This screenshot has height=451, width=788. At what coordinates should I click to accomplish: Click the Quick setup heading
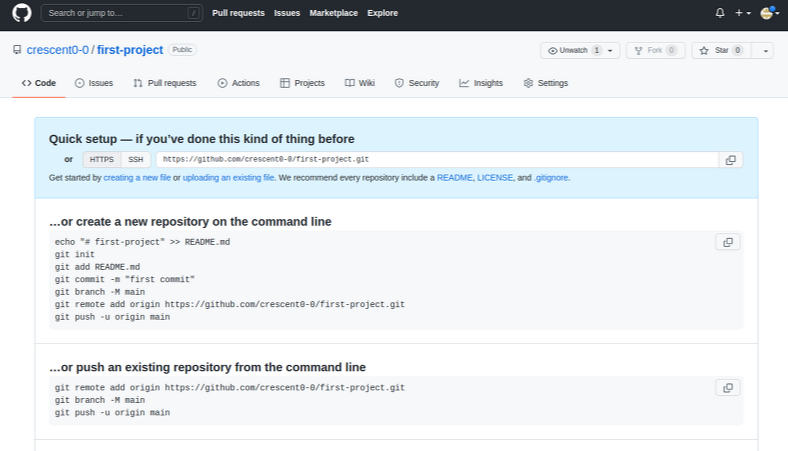pos(202,139)
